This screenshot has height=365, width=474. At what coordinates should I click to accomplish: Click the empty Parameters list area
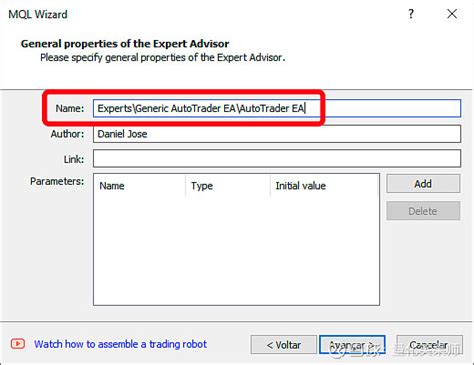[236, 250]
